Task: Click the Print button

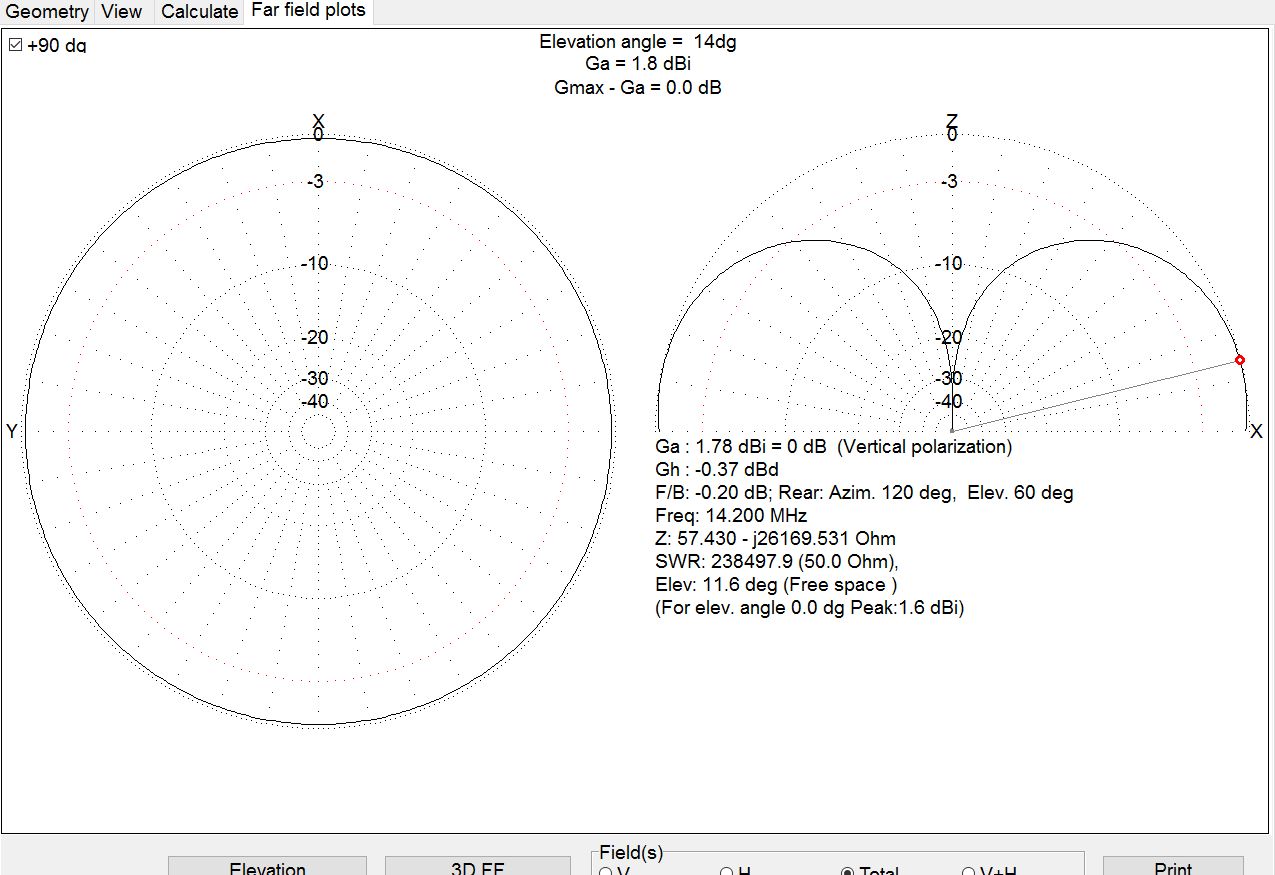Action: (1172, 867)
